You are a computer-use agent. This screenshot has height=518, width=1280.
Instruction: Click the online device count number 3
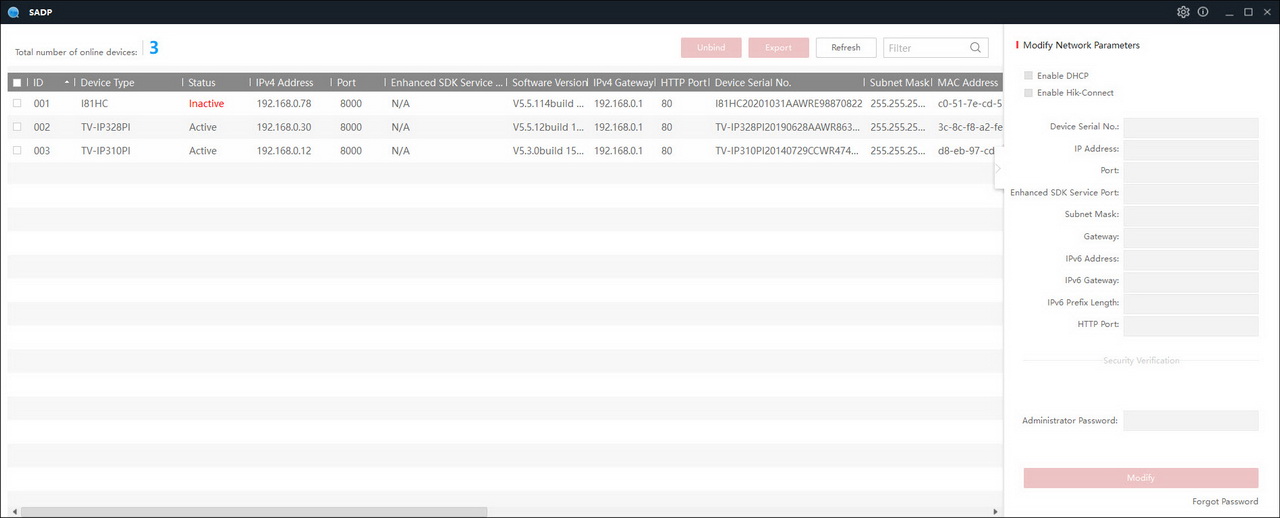[x=154, y=48]
